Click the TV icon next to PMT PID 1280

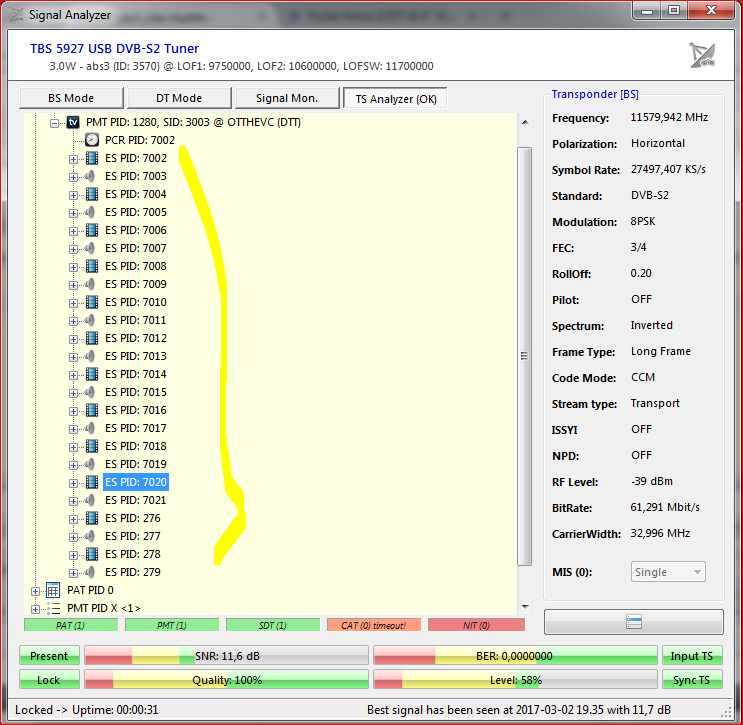73,122
